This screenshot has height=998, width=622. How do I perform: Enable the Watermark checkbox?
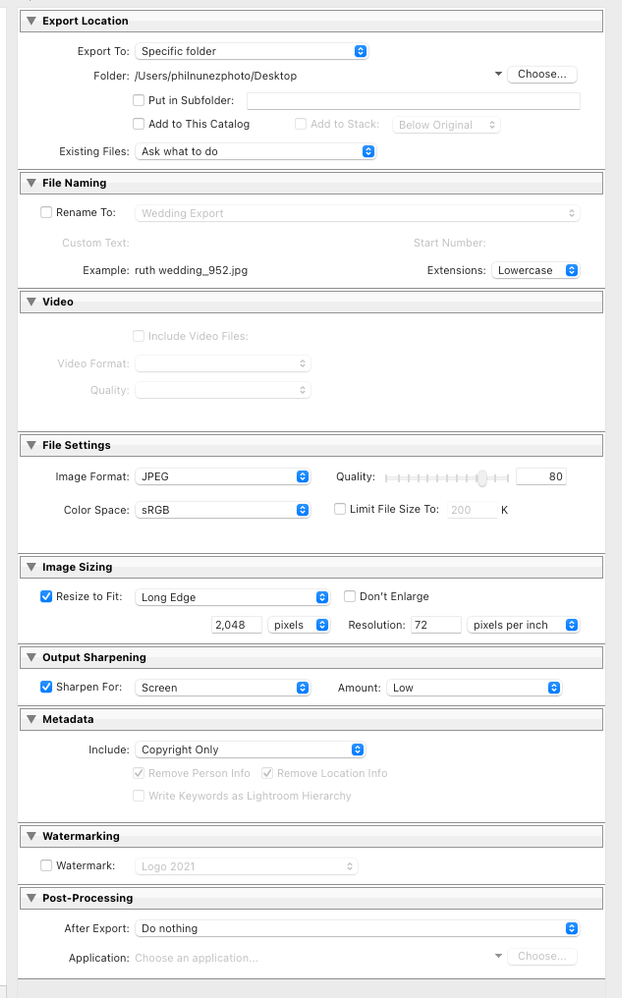[46, 866]
